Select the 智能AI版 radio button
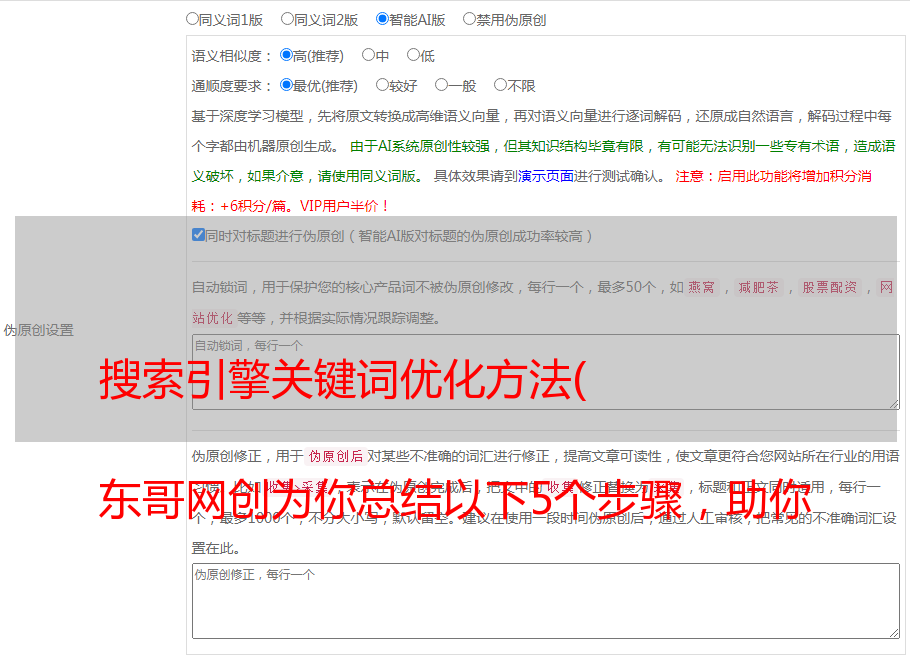911x658 pixels. (382, 18)
